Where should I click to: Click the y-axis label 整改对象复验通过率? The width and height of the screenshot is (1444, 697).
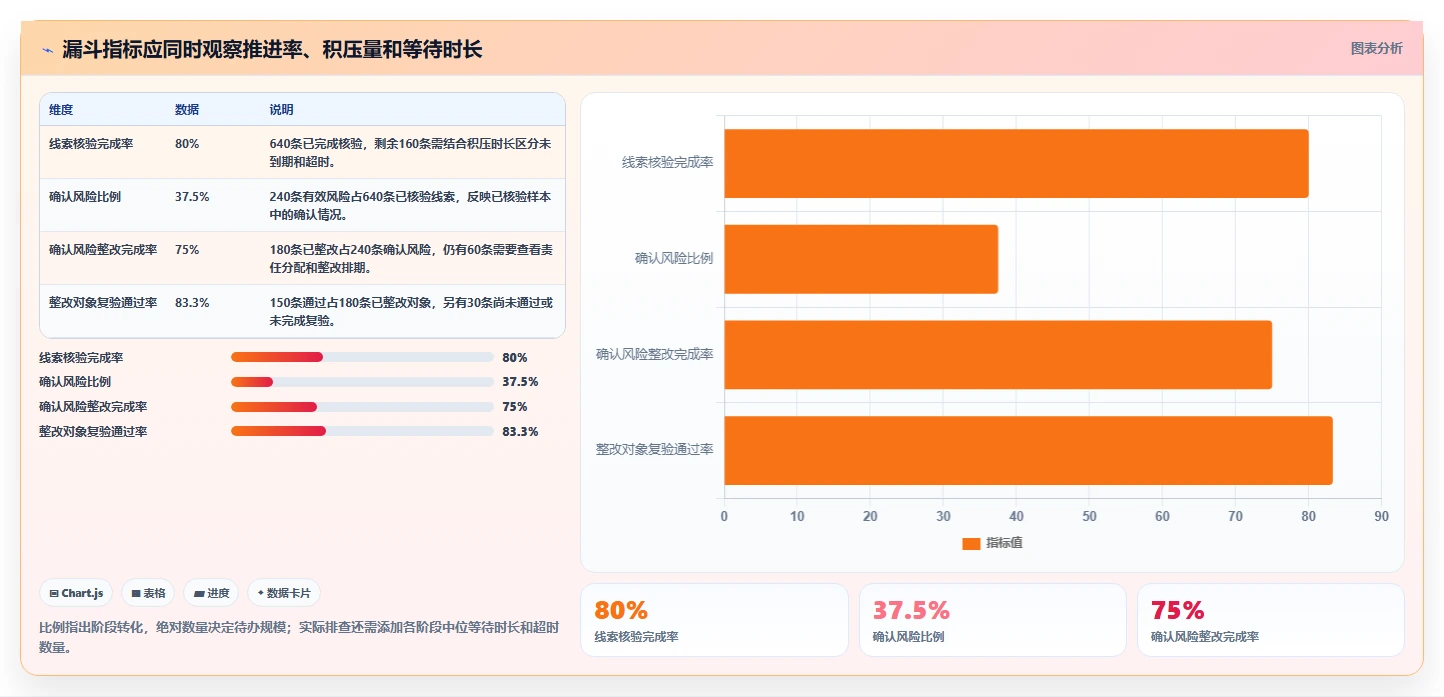[655, 450]
